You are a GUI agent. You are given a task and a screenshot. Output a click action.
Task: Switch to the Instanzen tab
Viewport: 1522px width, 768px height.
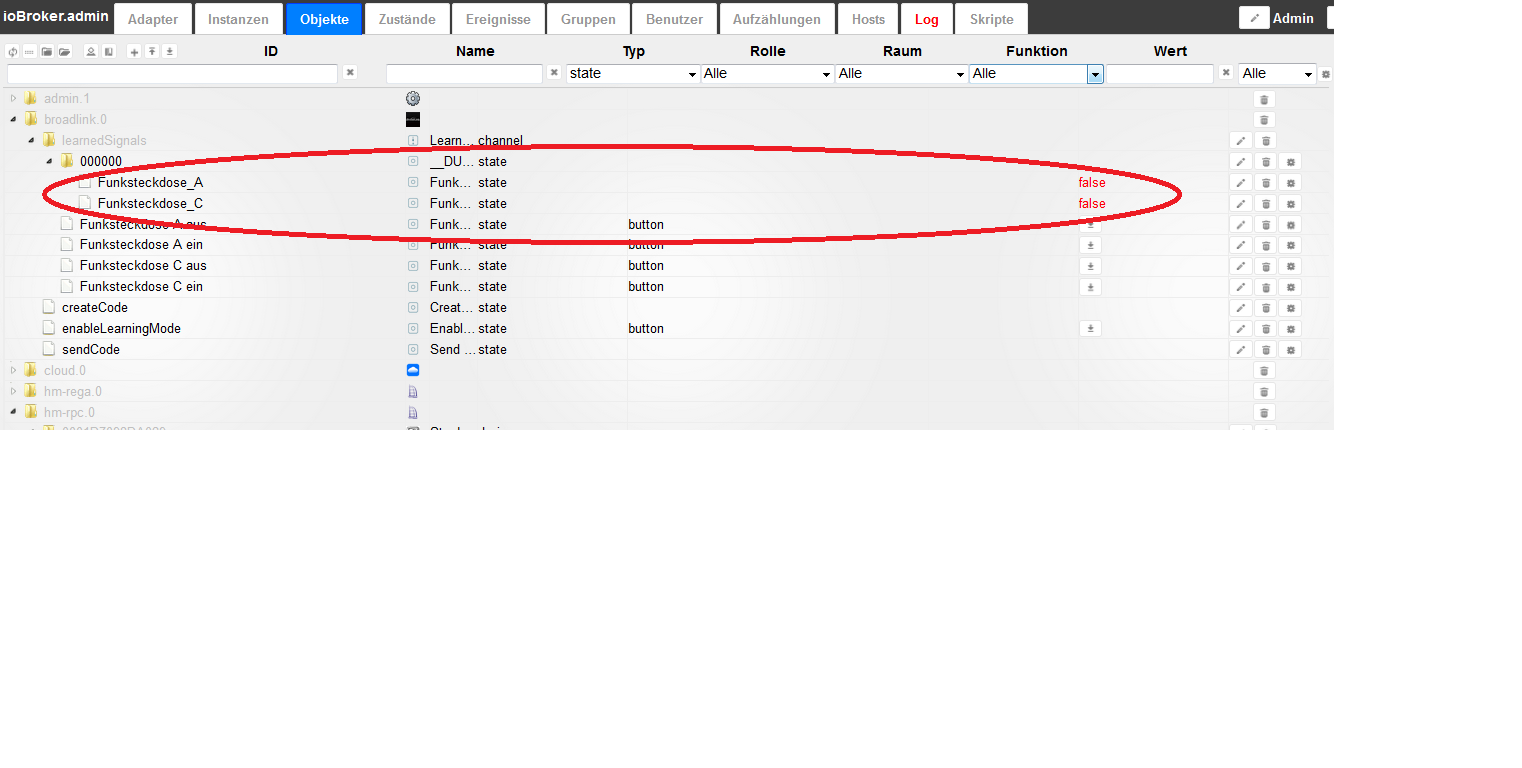pos(238,19)
